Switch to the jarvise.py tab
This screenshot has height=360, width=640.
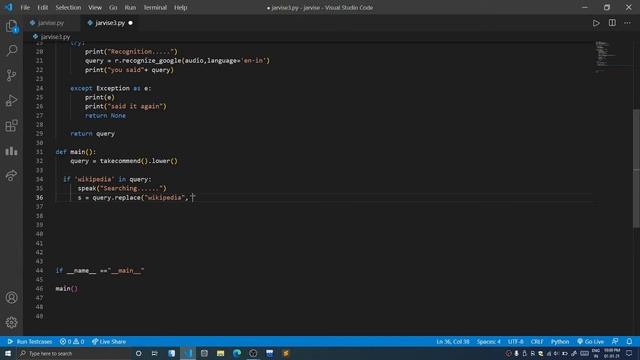pos(51,23)
